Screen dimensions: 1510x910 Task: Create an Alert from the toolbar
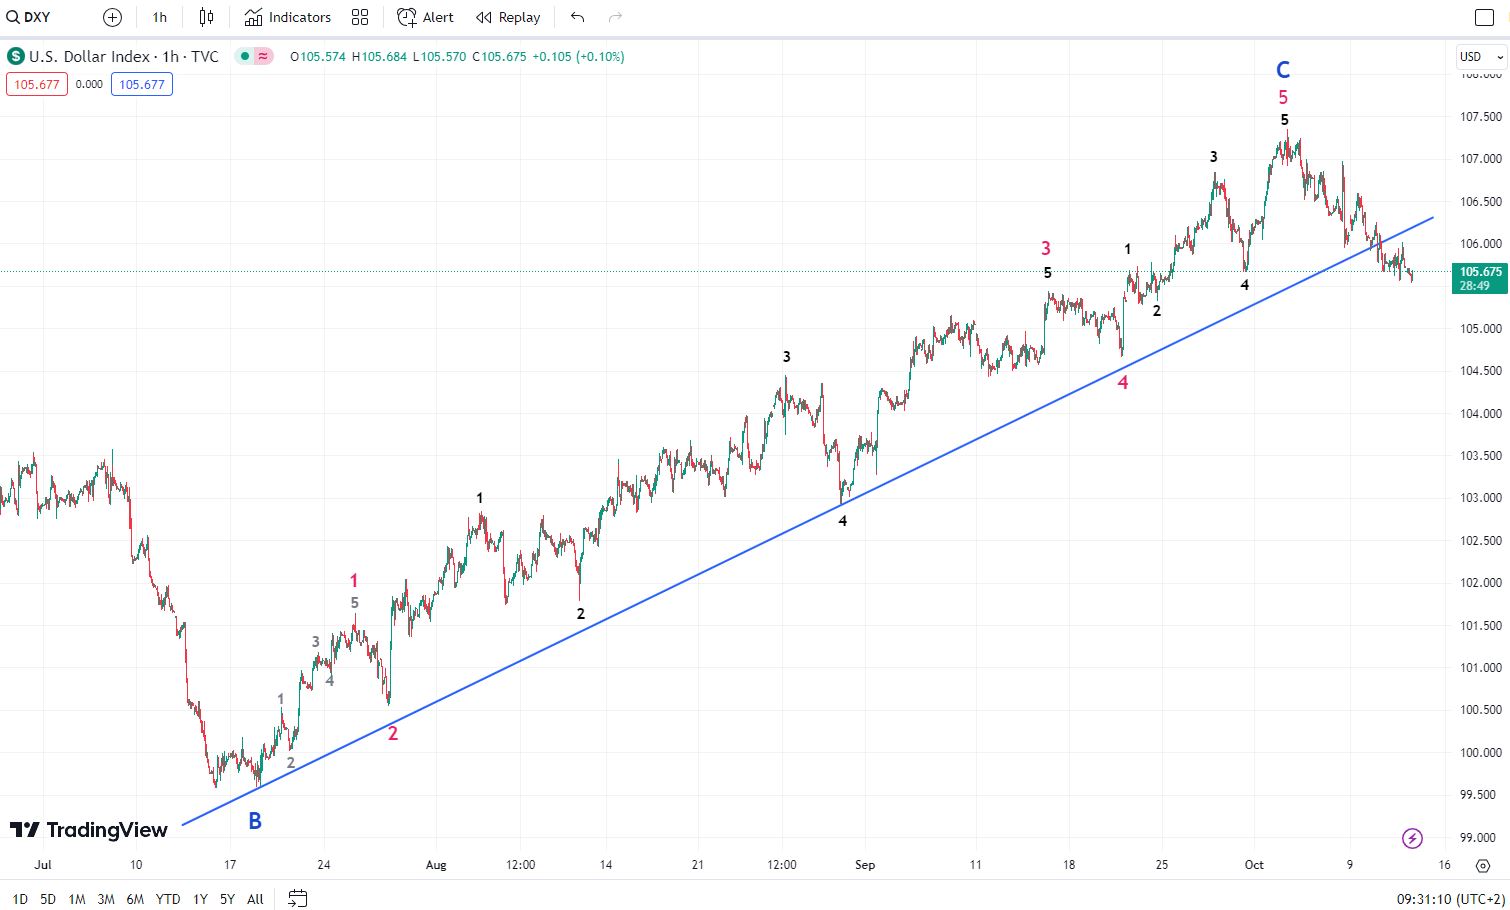426,17
